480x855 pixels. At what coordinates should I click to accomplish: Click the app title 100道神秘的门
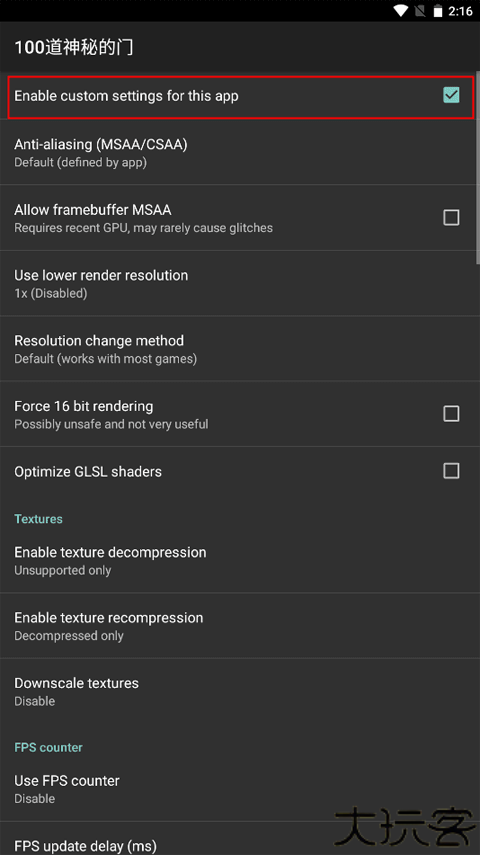tap(74, 47)
